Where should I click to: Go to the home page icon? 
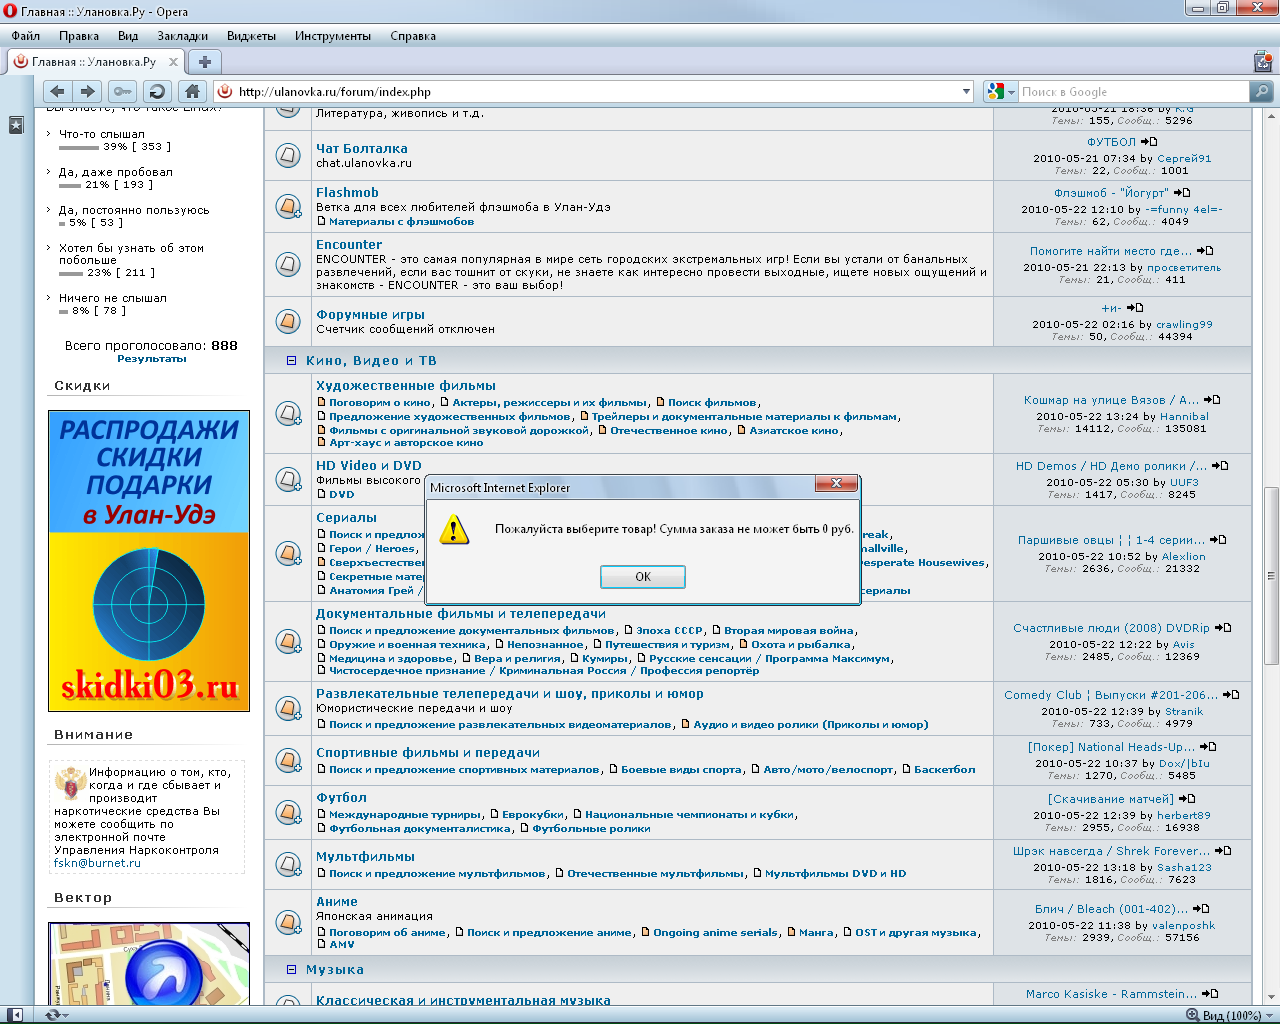(x=193, y=91)
